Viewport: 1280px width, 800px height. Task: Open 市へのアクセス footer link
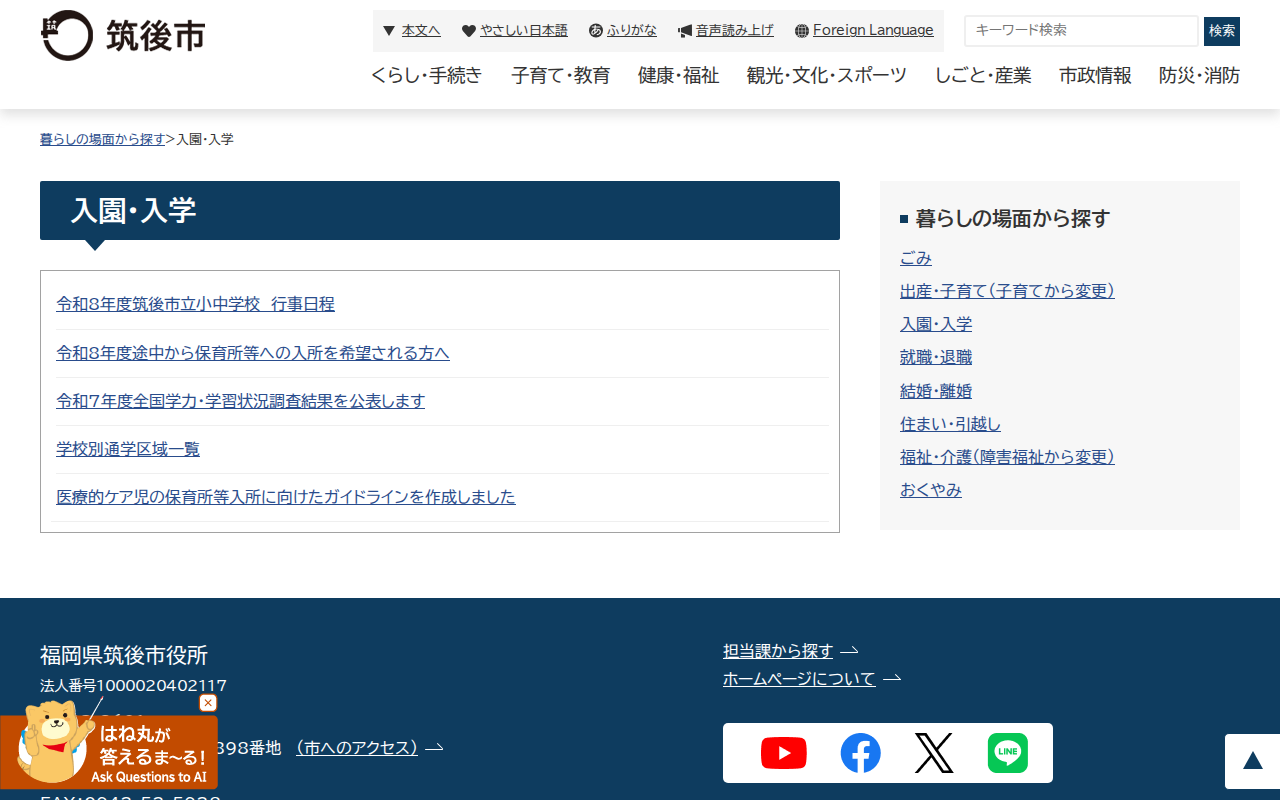357,748
